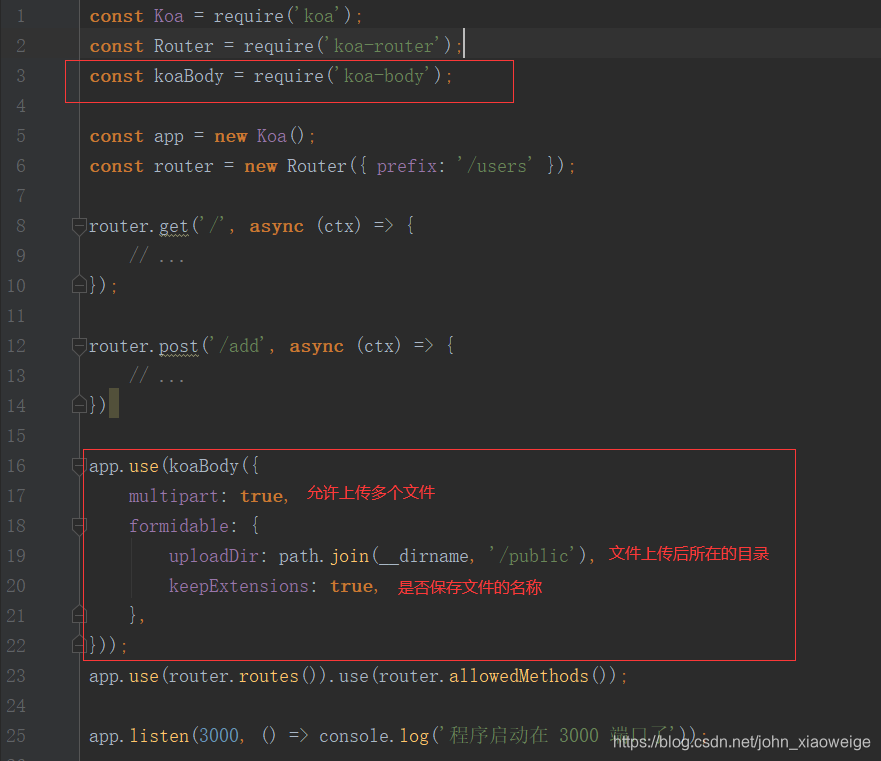Click console.log call on line 25
881x761 pixels.
(374, 736)
